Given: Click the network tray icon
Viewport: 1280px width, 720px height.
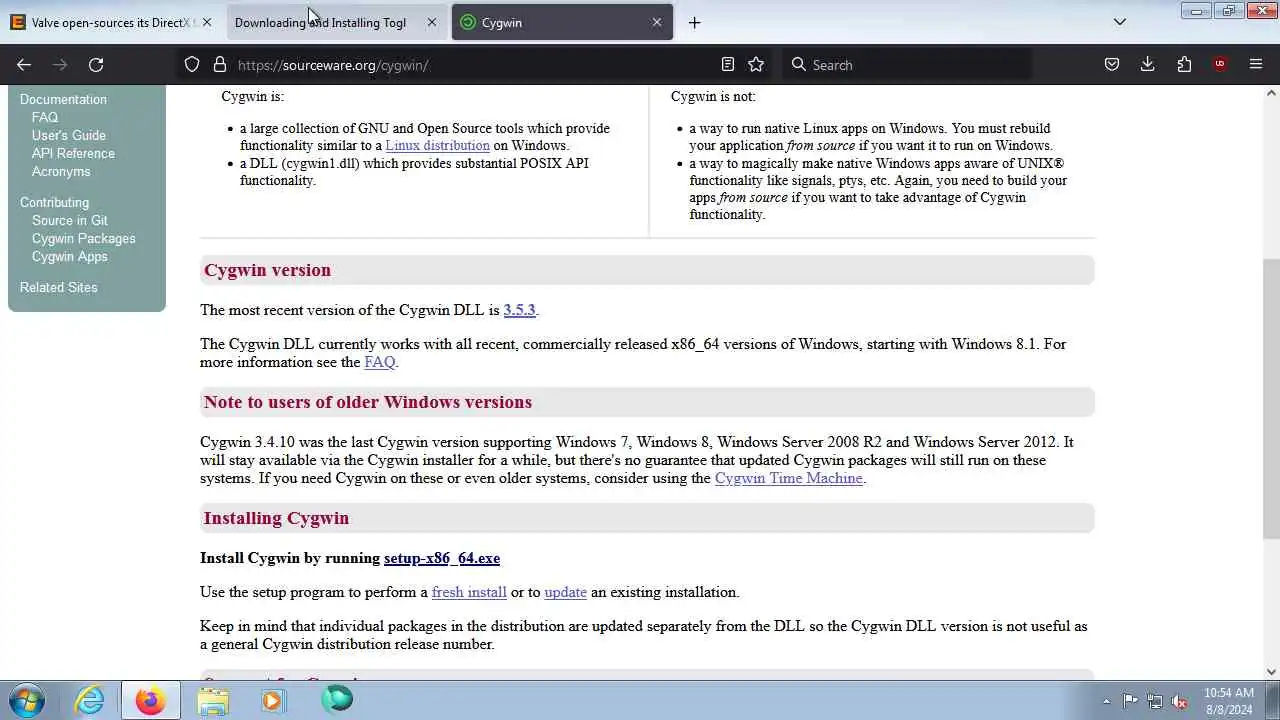Looking at the screenshot, I should (x=1155, y=701).
